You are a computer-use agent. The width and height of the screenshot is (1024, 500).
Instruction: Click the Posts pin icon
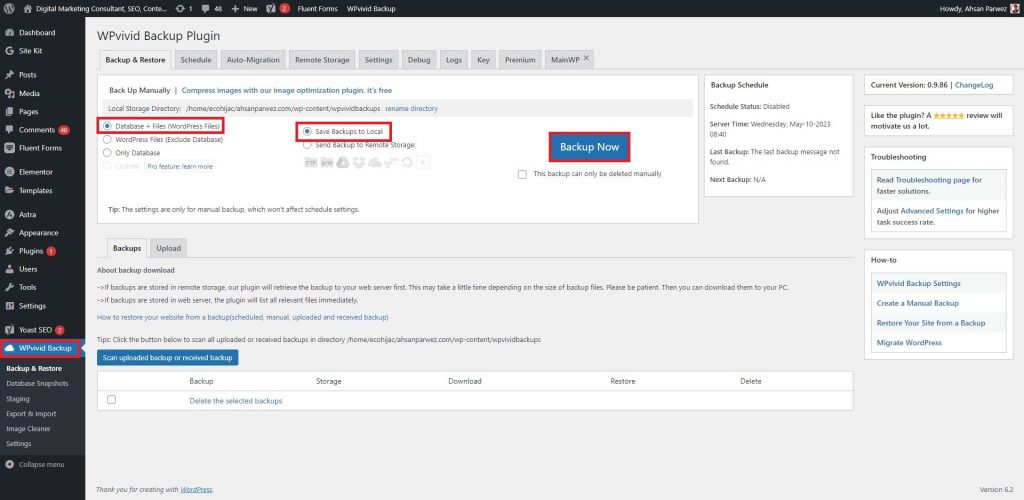click(9, 75)
